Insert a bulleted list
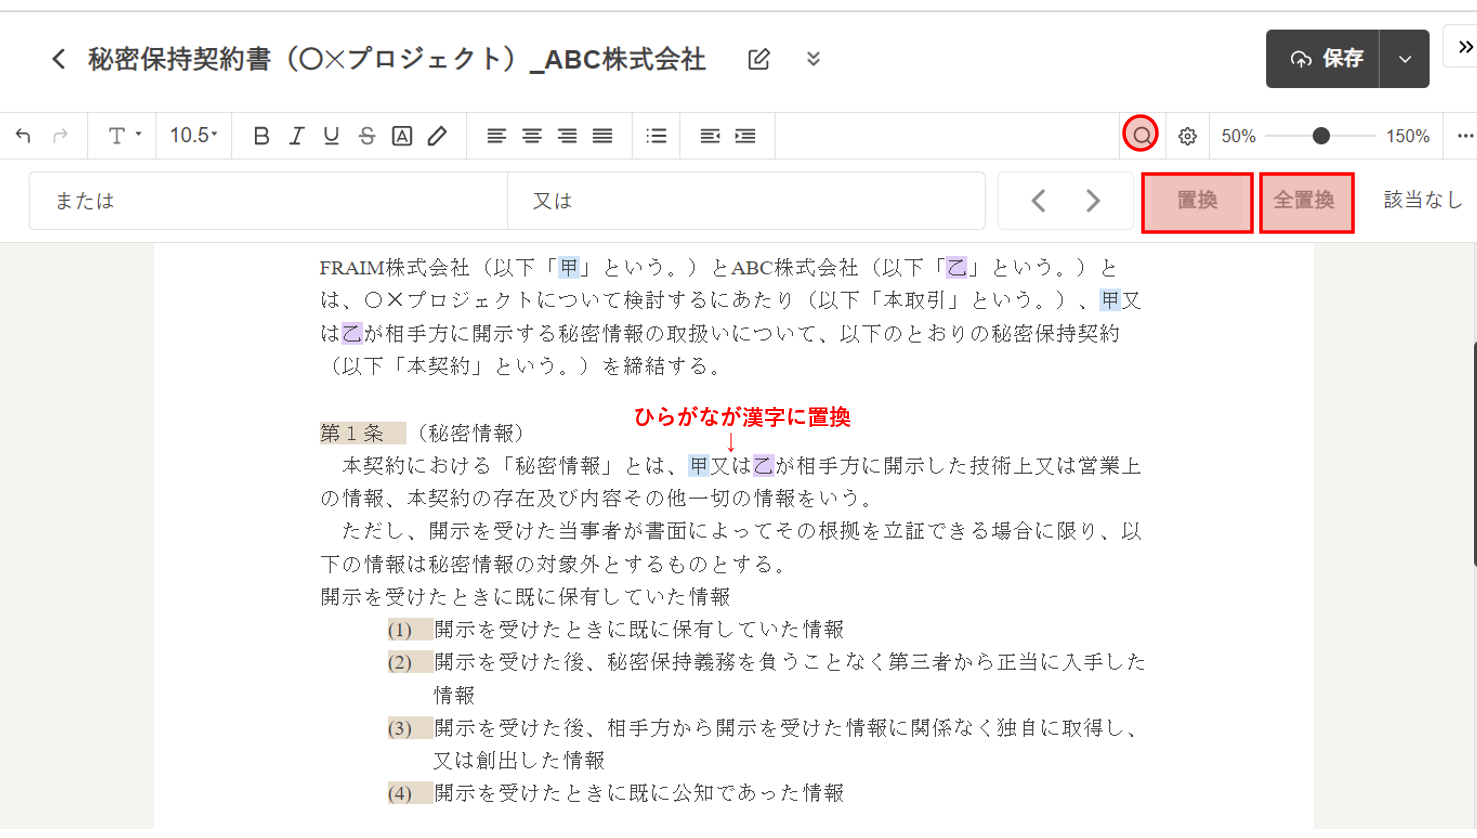This screenshot has width=1477, height=838. click(656, 136)
